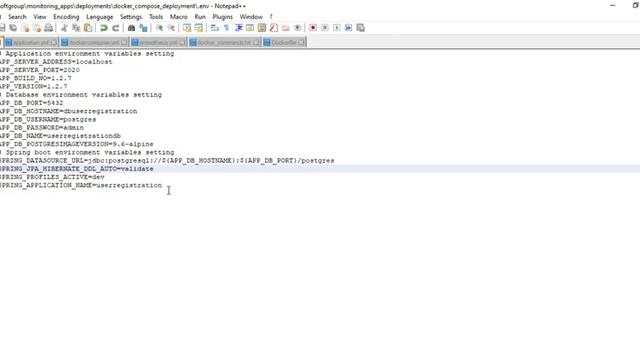640x360 pixels.
Task: Start macro recording with red button
Action: coord(313,28)
